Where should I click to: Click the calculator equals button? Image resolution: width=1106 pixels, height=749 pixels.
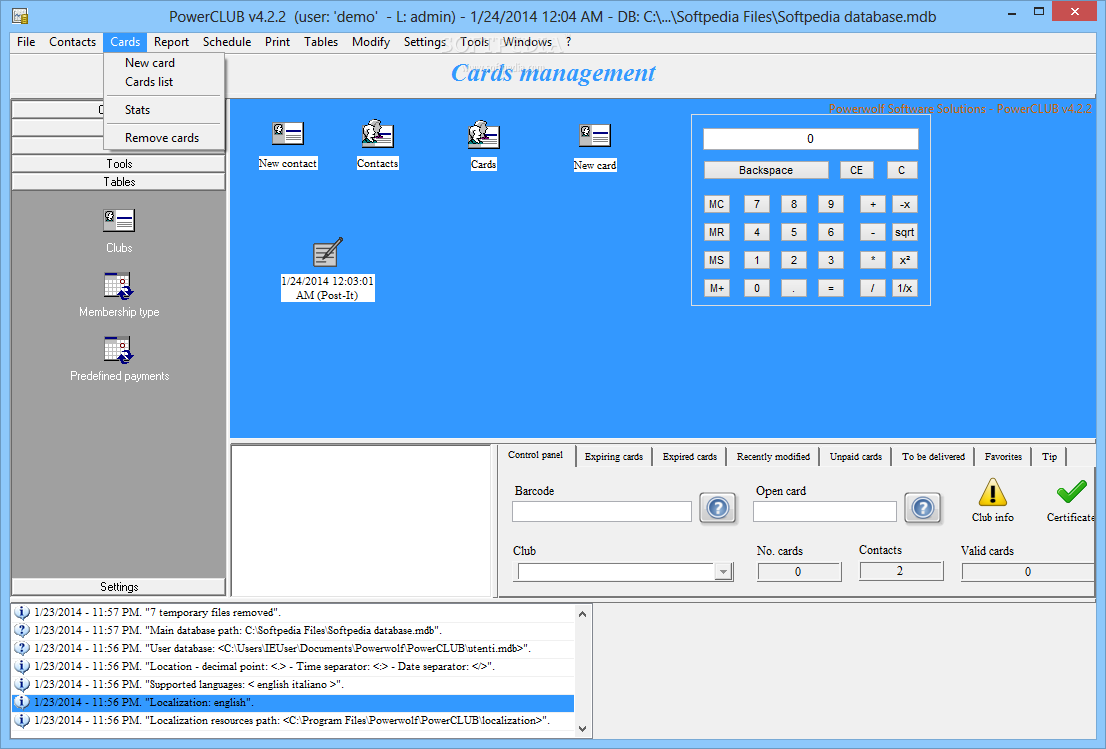point(831,288)
